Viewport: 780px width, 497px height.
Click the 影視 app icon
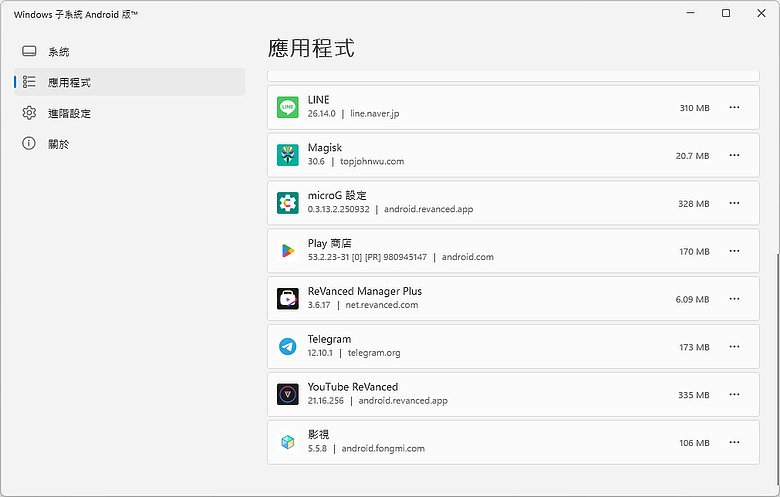tap(288, 442)
